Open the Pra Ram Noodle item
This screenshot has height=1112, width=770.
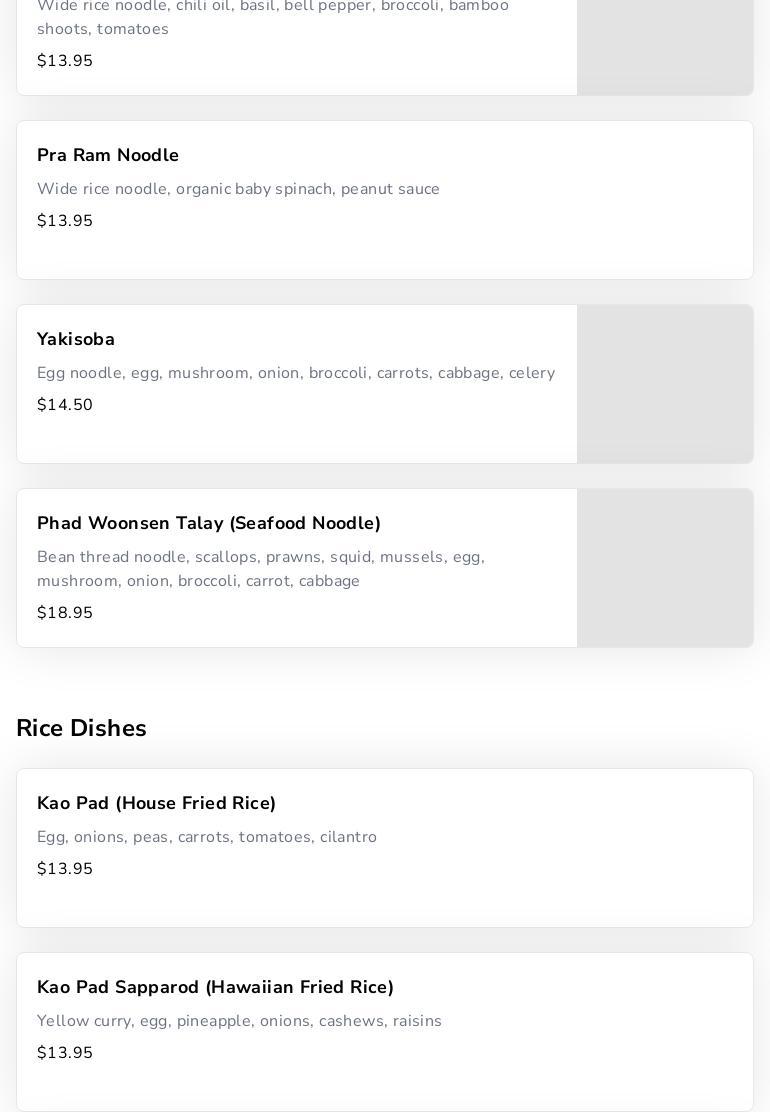click(108, 156)
